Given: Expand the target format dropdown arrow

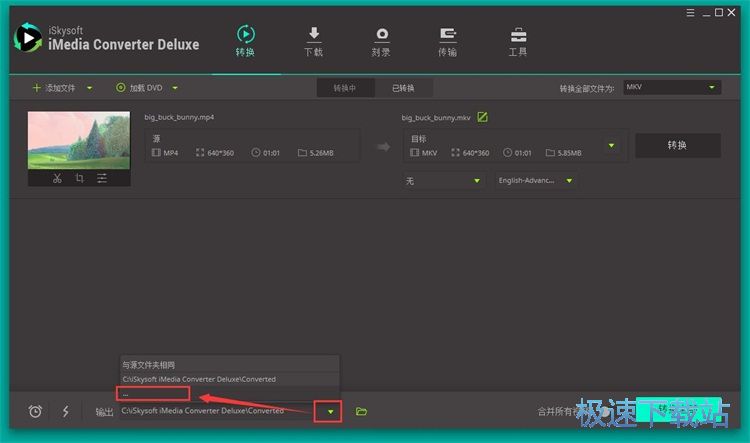Looking at the screenshot, I should coord(611,145).
